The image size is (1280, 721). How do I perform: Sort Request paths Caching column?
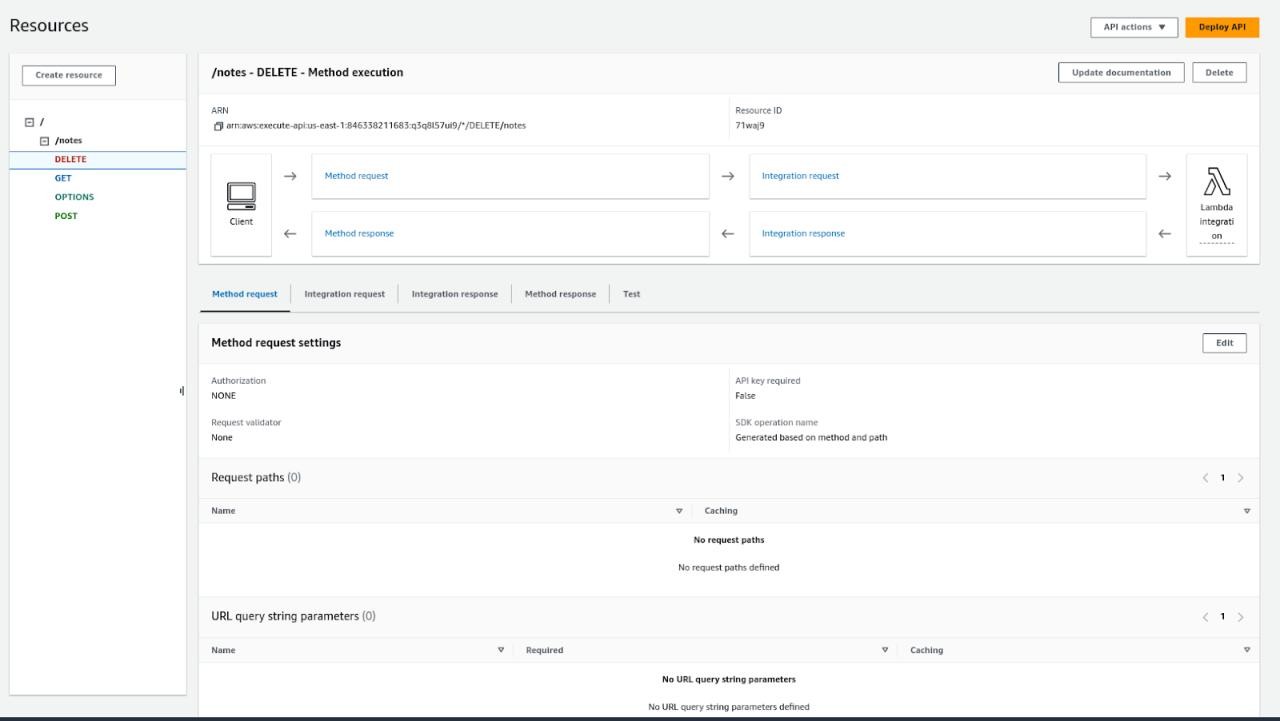tap(1246, 511)
